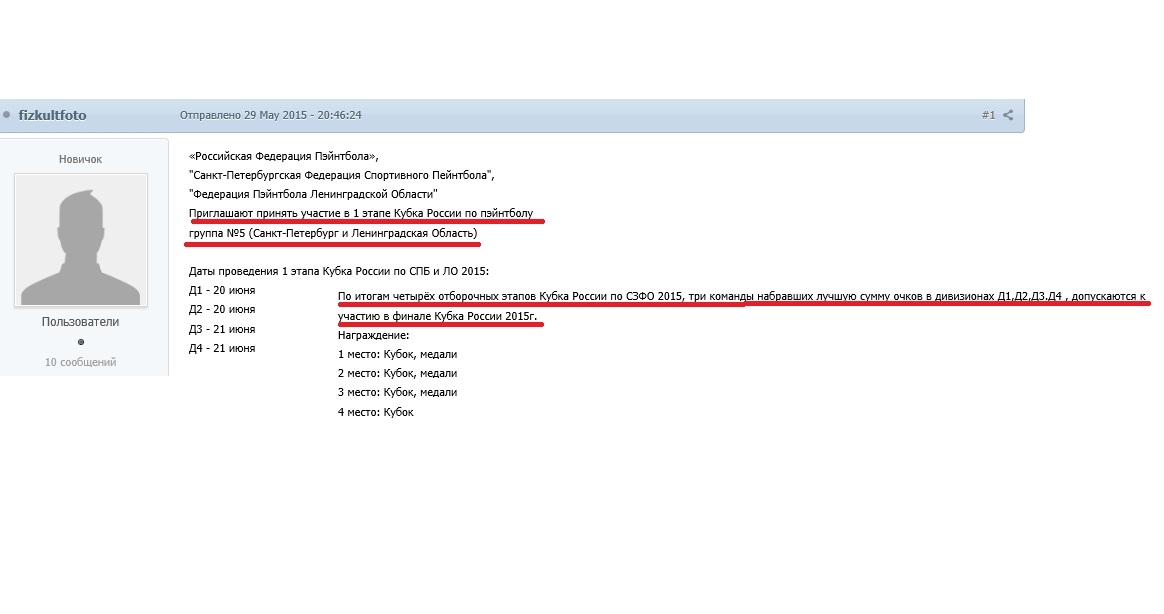
Task: Open the #1 post permalink
Action: (988, 115)
